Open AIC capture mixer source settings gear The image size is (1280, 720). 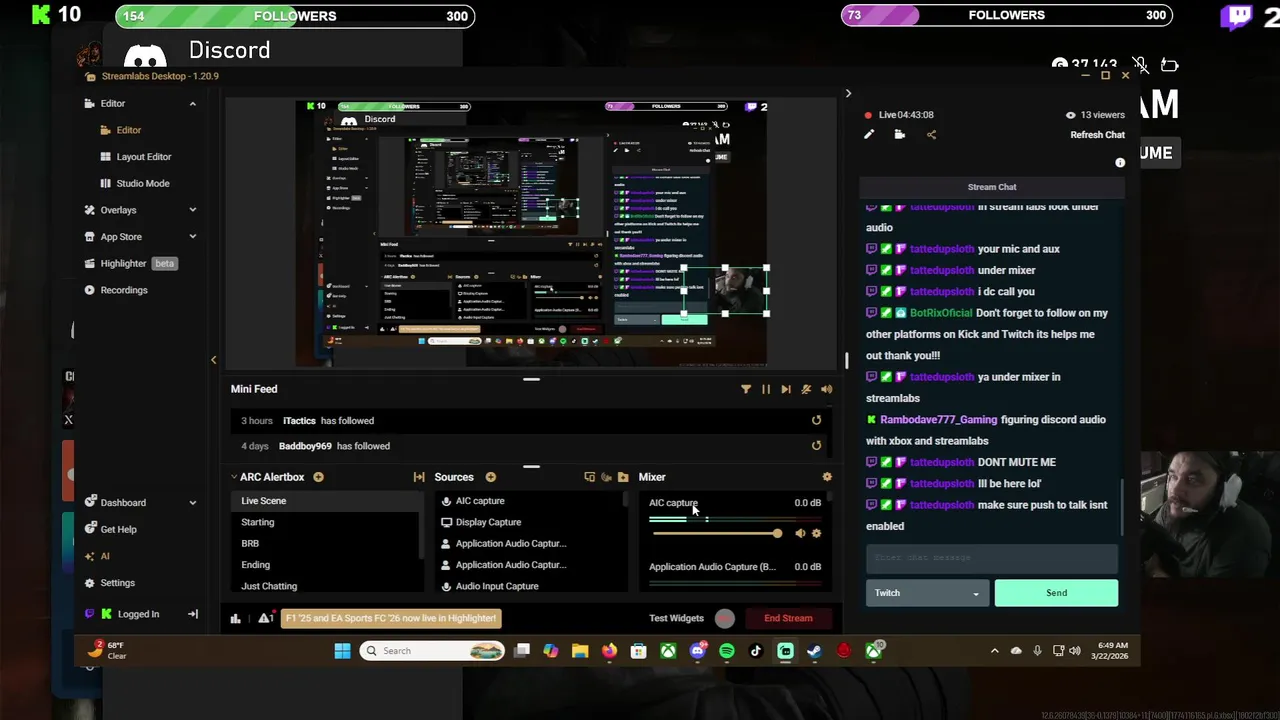click(x=816, y=533)
